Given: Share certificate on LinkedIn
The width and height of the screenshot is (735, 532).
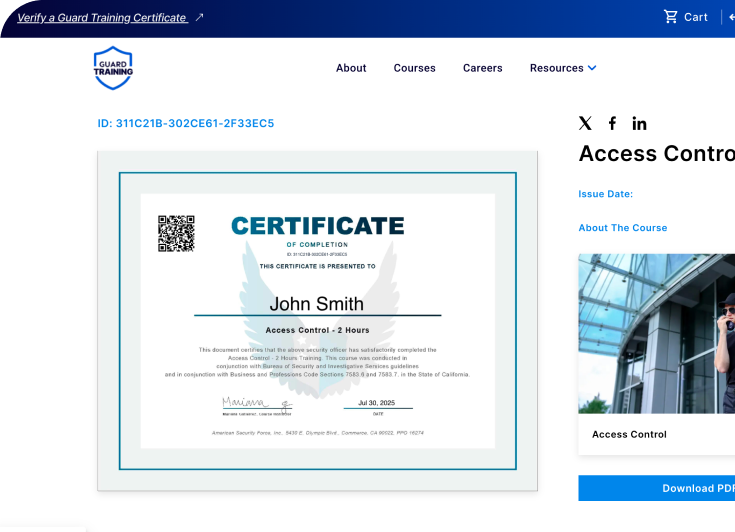Looking at the screenshot, I should pyautogui.click(x=639, y=124).
